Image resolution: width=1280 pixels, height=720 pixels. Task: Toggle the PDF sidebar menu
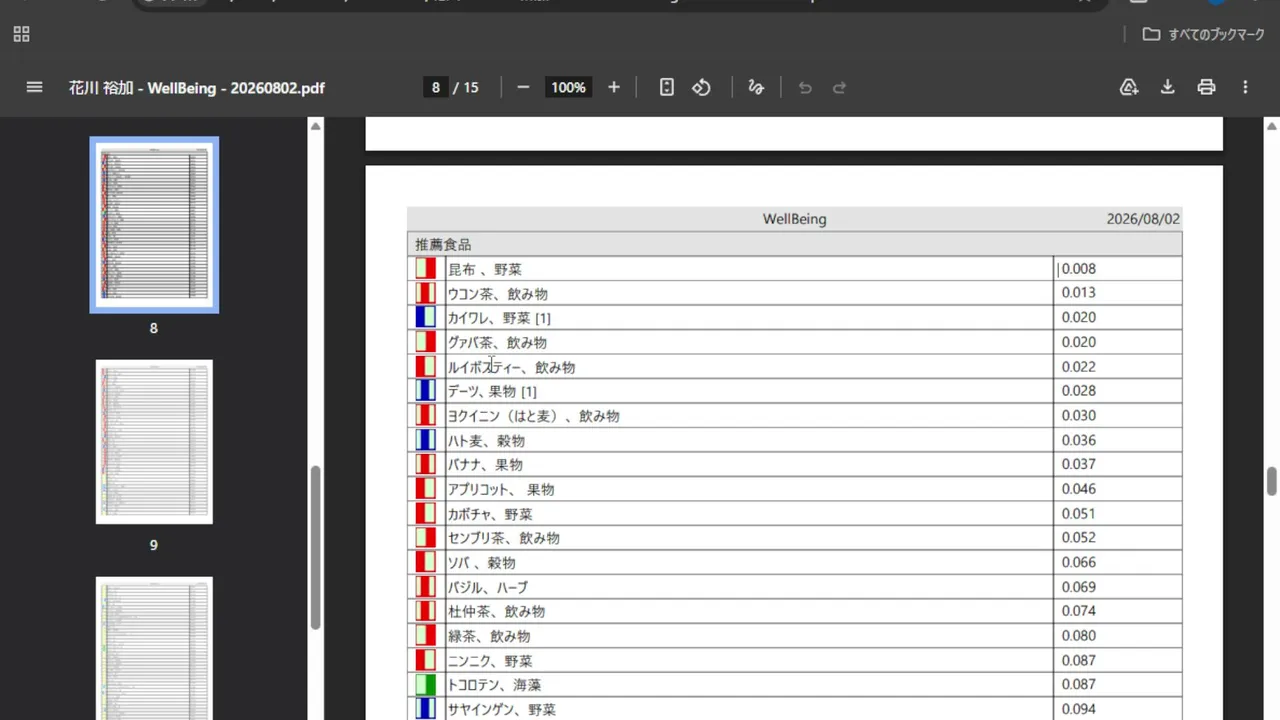pos(34,87)
